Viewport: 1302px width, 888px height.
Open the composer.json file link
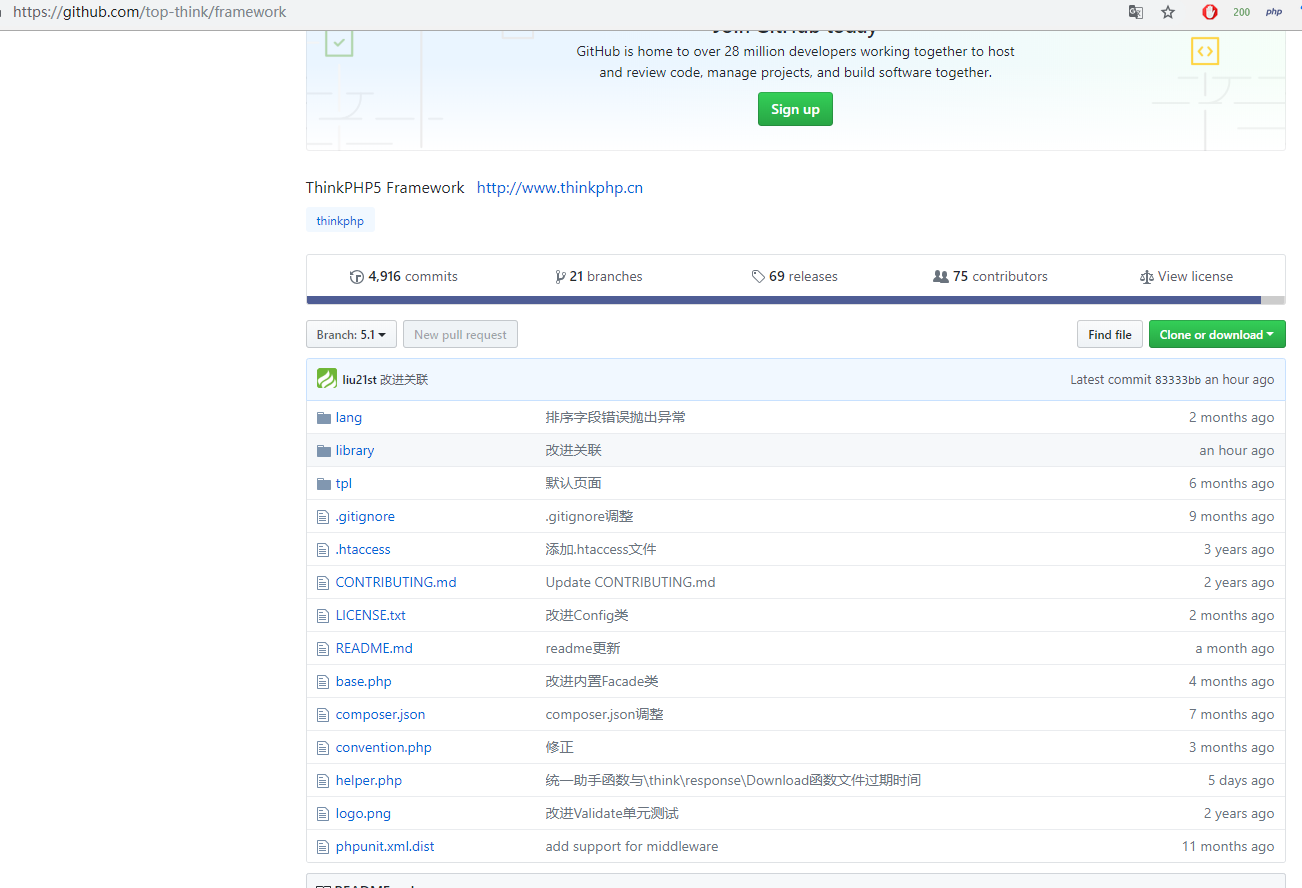(380, 715)
